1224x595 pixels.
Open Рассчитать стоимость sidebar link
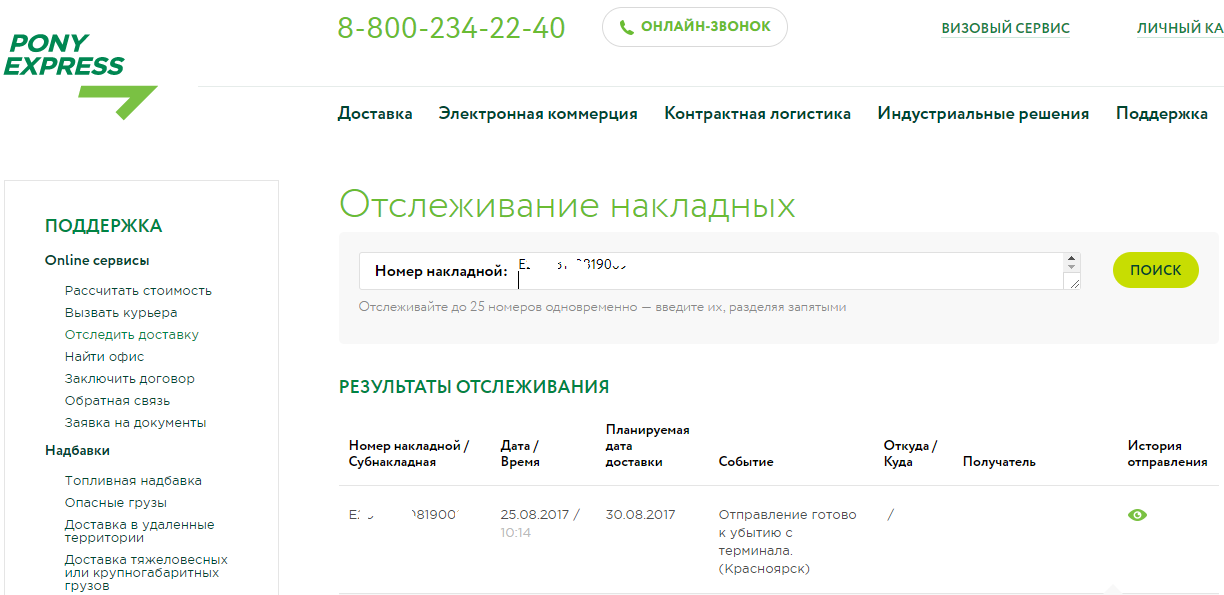tap(138, 291)
